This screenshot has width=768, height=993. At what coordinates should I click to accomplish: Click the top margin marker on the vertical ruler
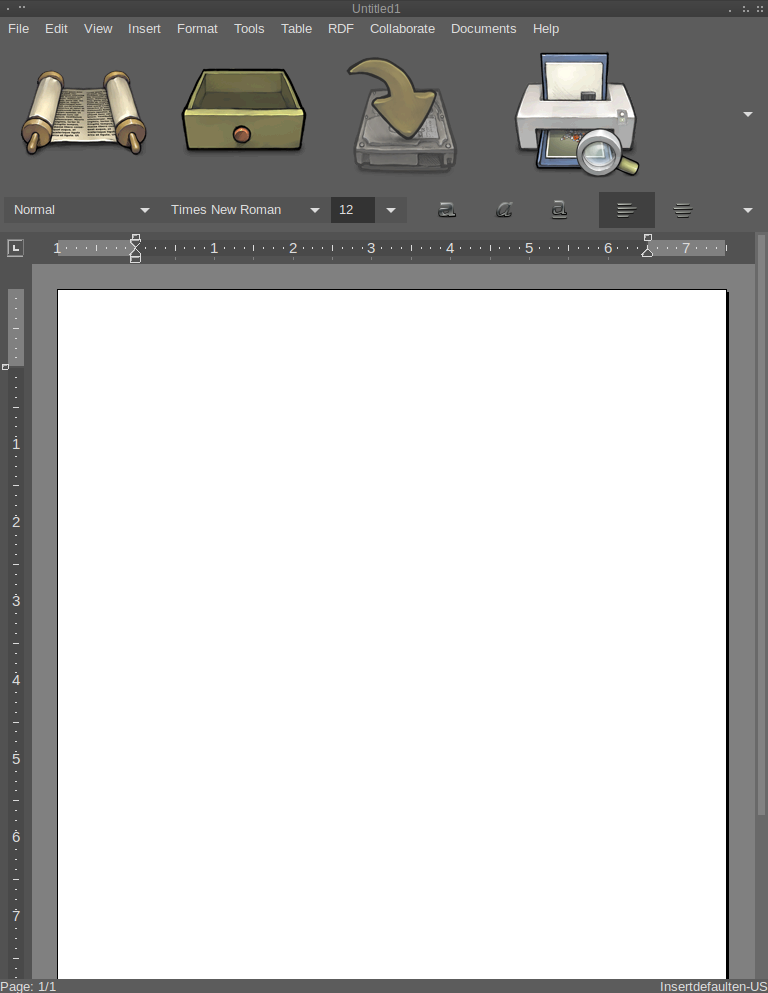tap(6, 367)
